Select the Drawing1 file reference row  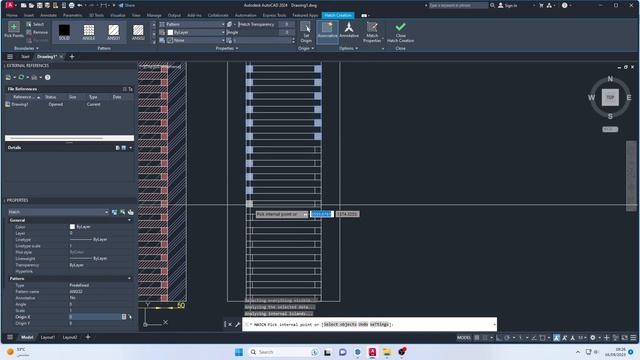click(69, 104)
